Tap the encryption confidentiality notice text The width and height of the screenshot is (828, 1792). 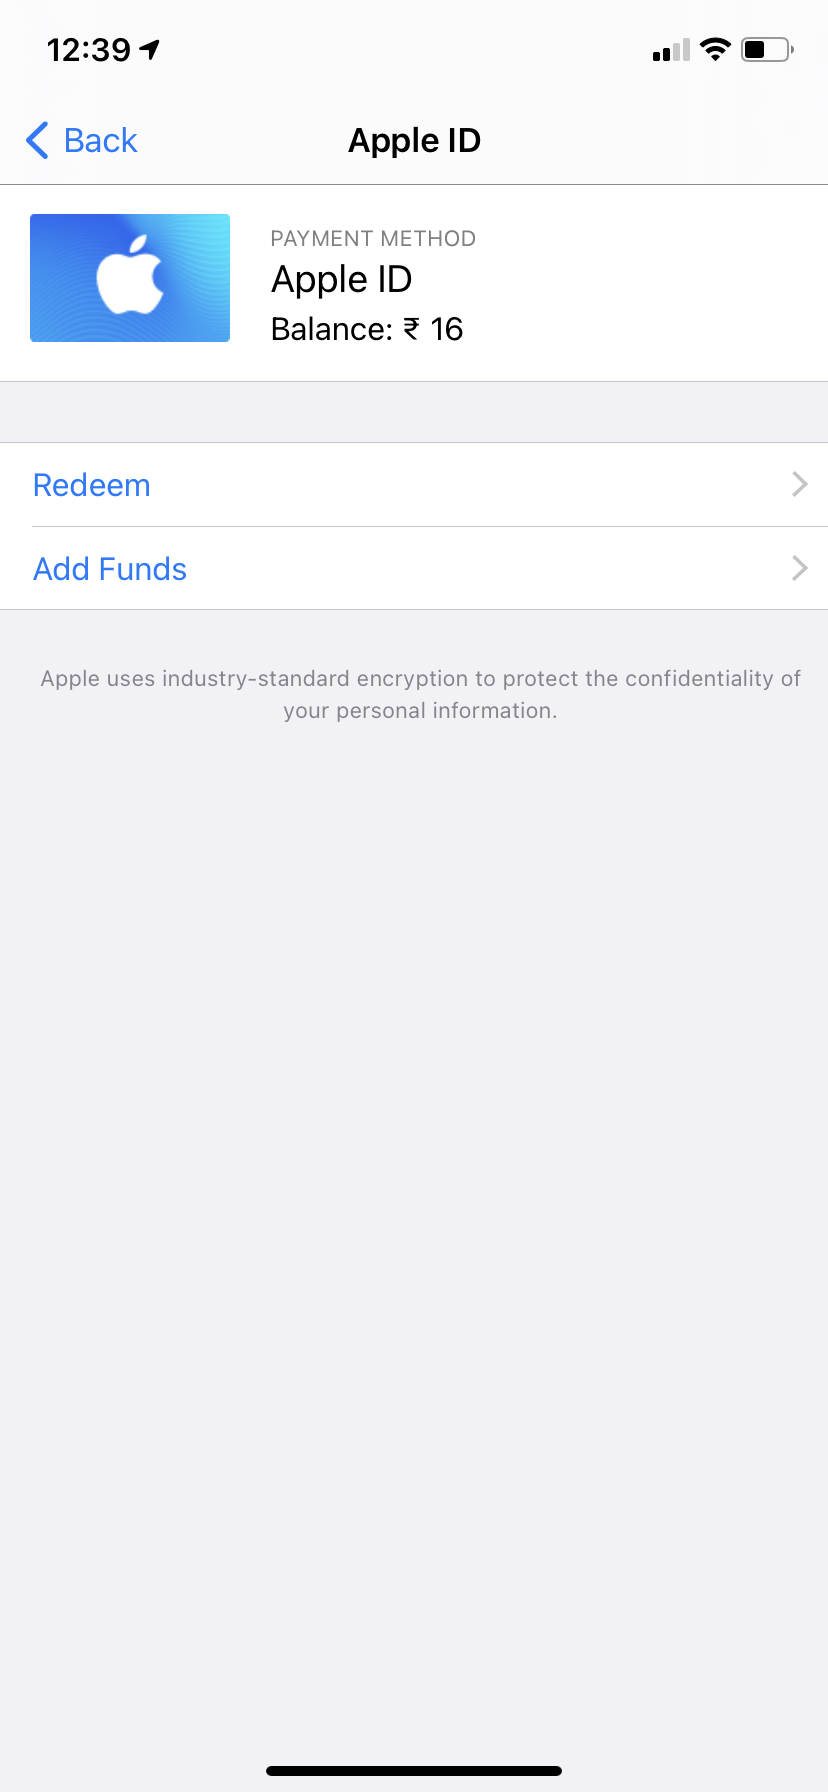pos(420,694)
